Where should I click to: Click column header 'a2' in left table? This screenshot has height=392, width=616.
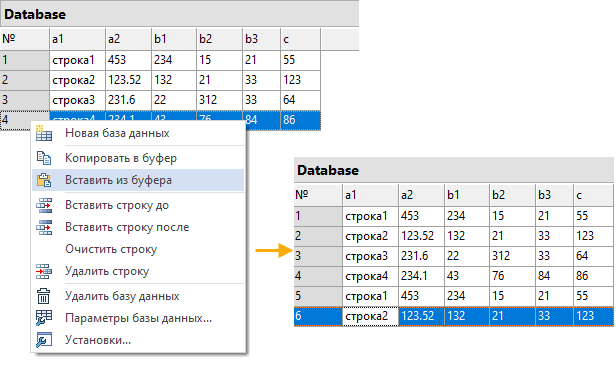pyautogui.click(x=128, y=39)
